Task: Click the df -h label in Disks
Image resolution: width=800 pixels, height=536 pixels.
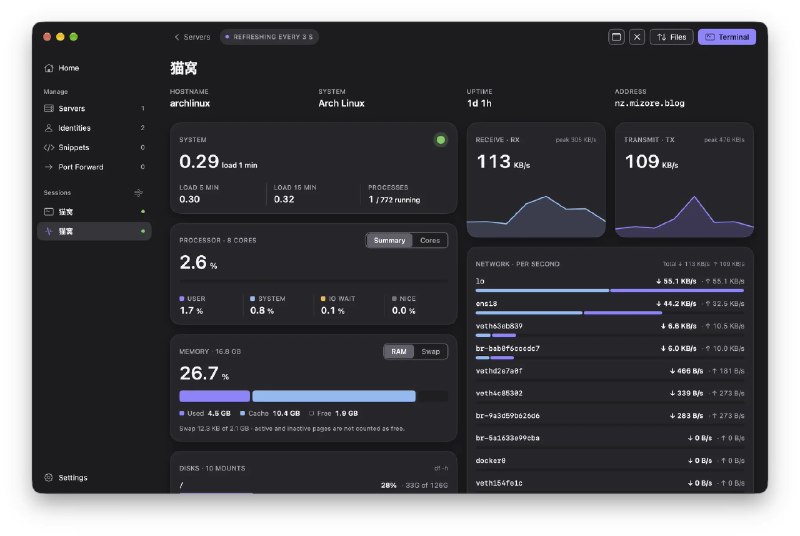Action: click(x=441, y=468)
